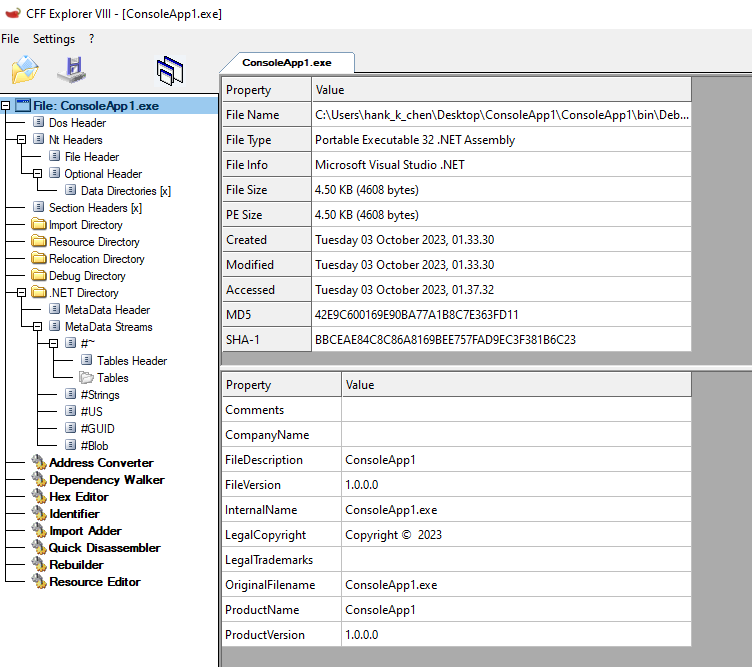752x667 pixels.
Task: Click the Relocation Directory folder icon
Action: pyautogui.click(x=39, y=258)
